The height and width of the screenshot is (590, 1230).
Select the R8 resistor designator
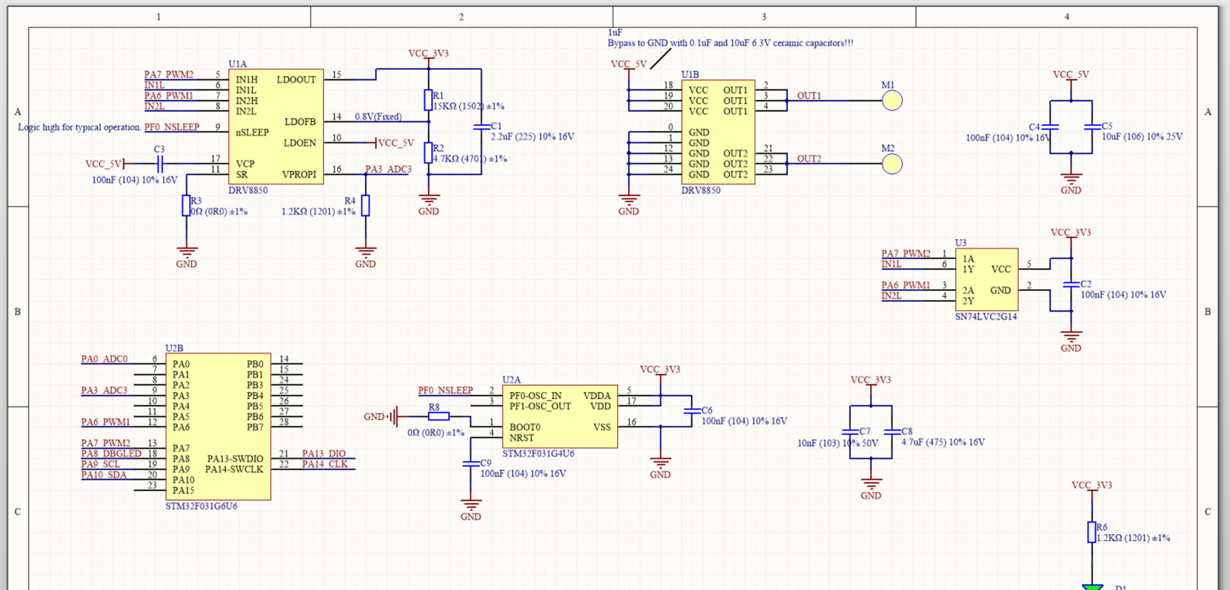[433, 407]
